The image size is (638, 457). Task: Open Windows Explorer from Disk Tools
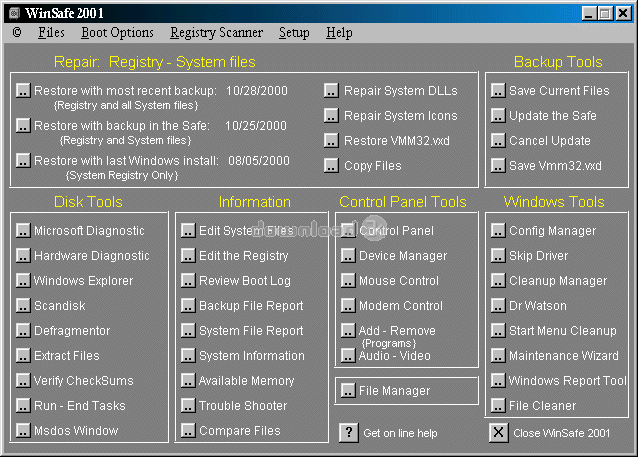pyautogui.click(x=23, y=280)
